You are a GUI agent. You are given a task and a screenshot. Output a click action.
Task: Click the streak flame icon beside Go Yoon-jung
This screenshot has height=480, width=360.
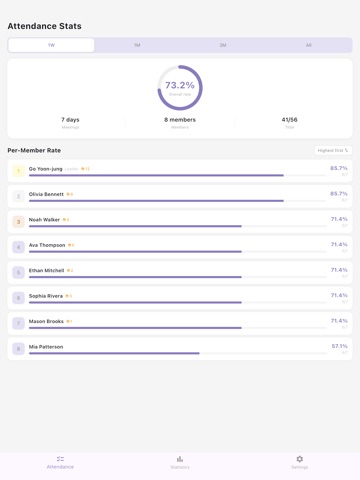(x=83, y=169)
